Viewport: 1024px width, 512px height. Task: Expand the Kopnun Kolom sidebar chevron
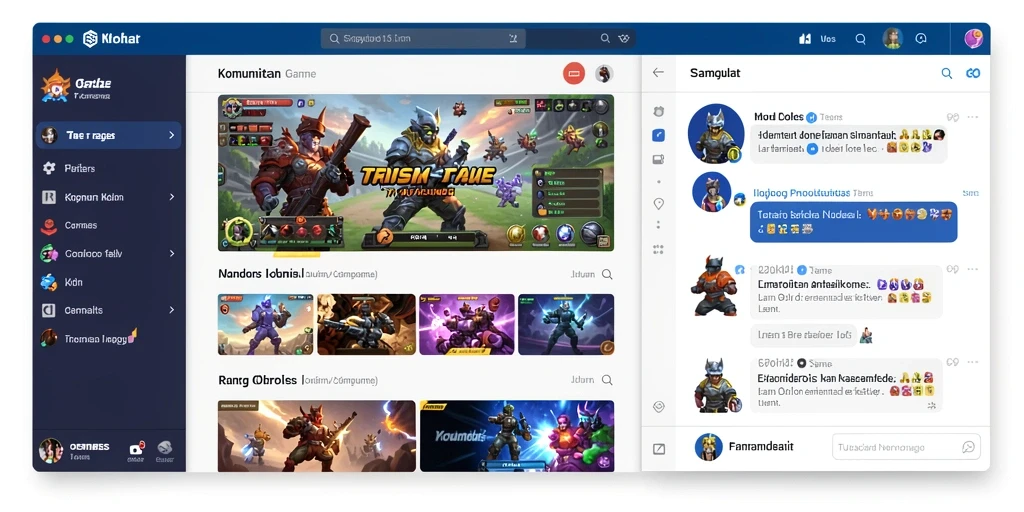tap(172, 197)
